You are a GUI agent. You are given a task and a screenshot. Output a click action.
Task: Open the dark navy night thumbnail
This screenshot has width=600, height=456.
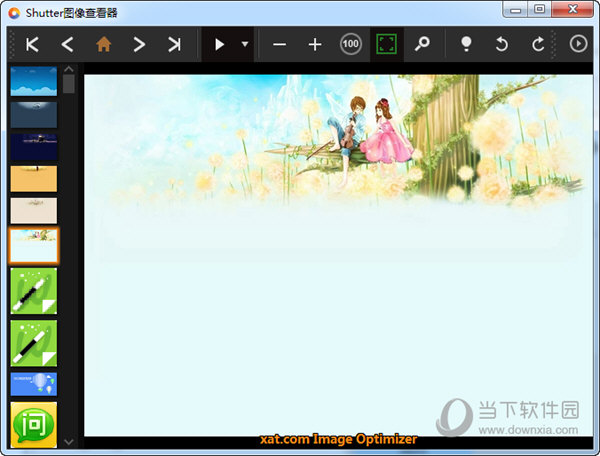(34, 147)
